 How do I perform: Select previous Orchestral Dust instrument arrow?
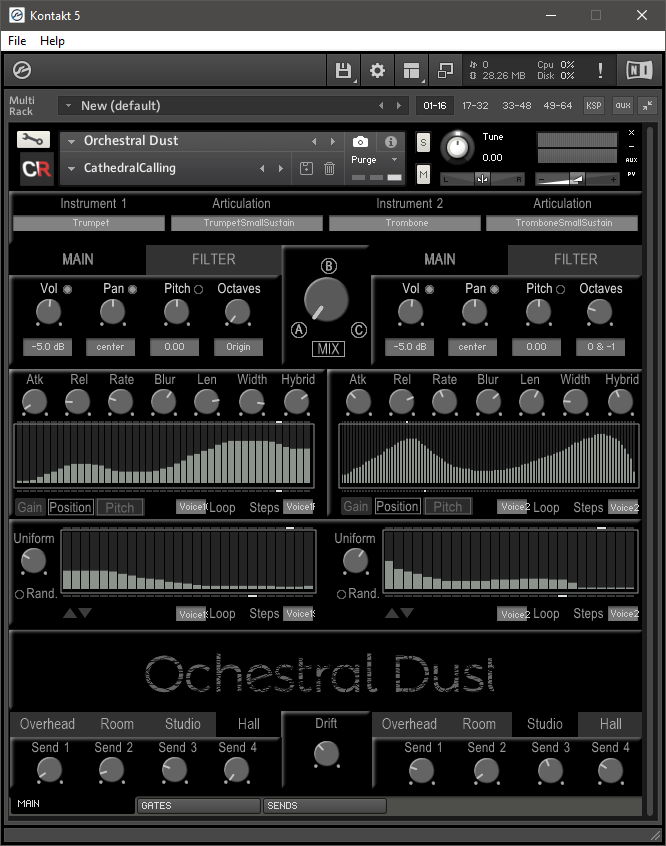coord(314,141)
